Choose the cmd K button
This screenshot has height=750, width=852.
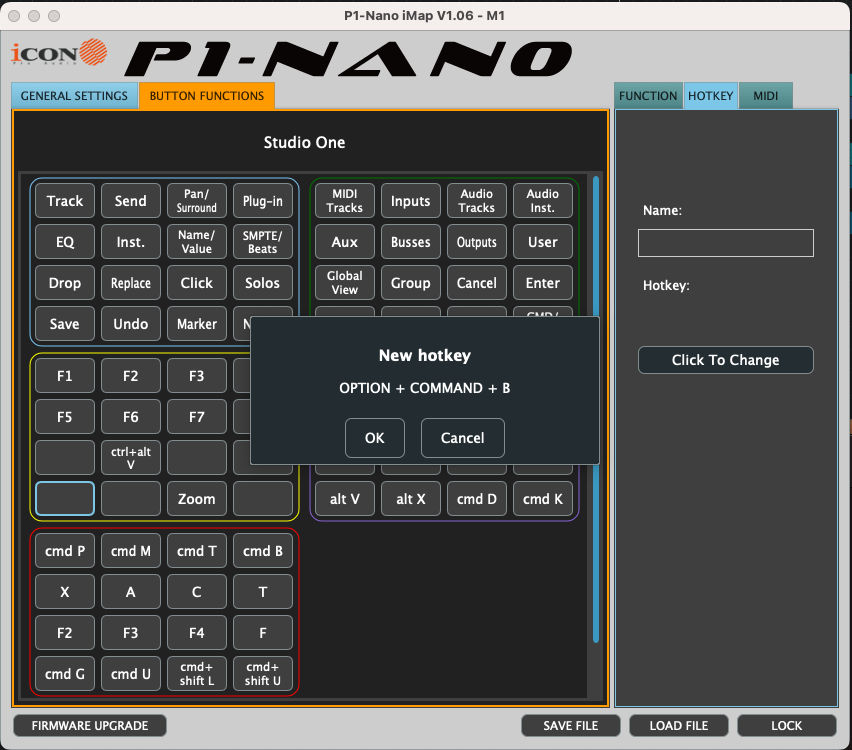pyautogui.click(x=542, y=499)
